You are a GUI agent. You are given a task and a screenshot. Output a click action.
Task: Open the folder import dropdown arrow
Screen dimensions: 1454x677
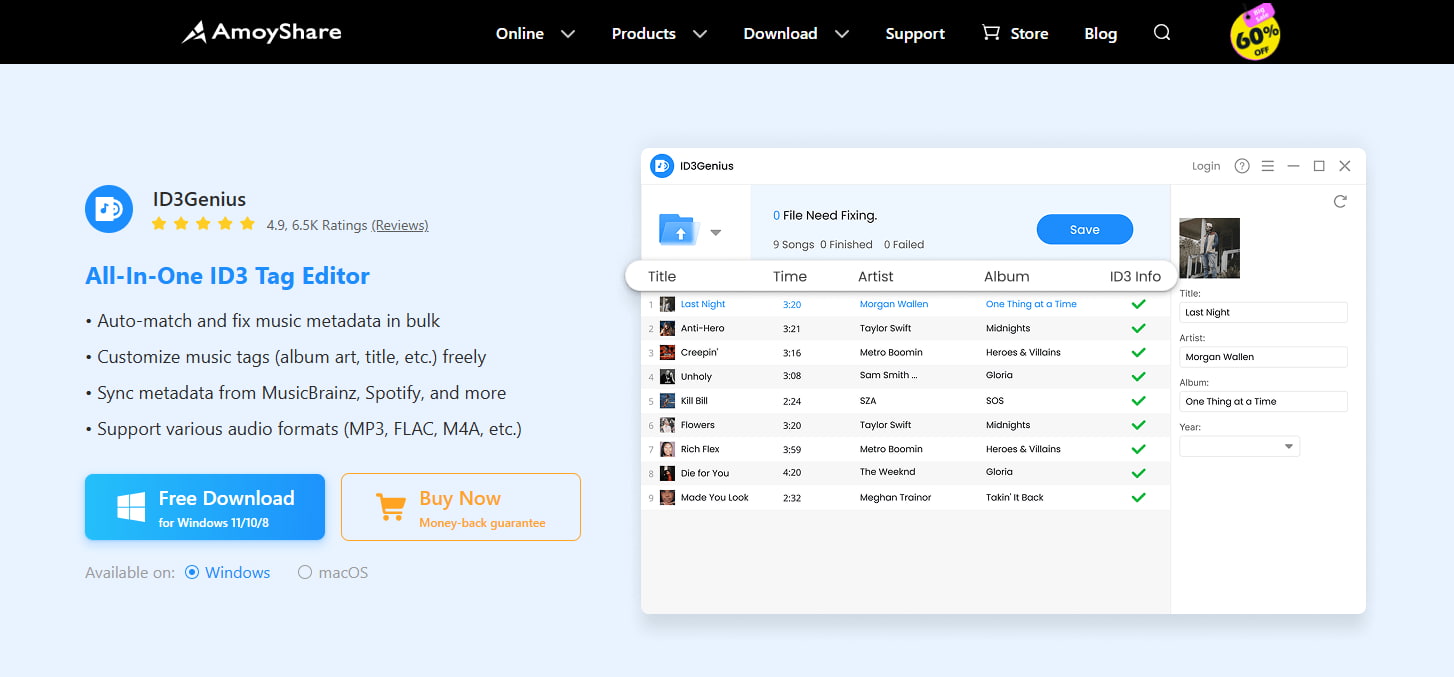(716, 233)
